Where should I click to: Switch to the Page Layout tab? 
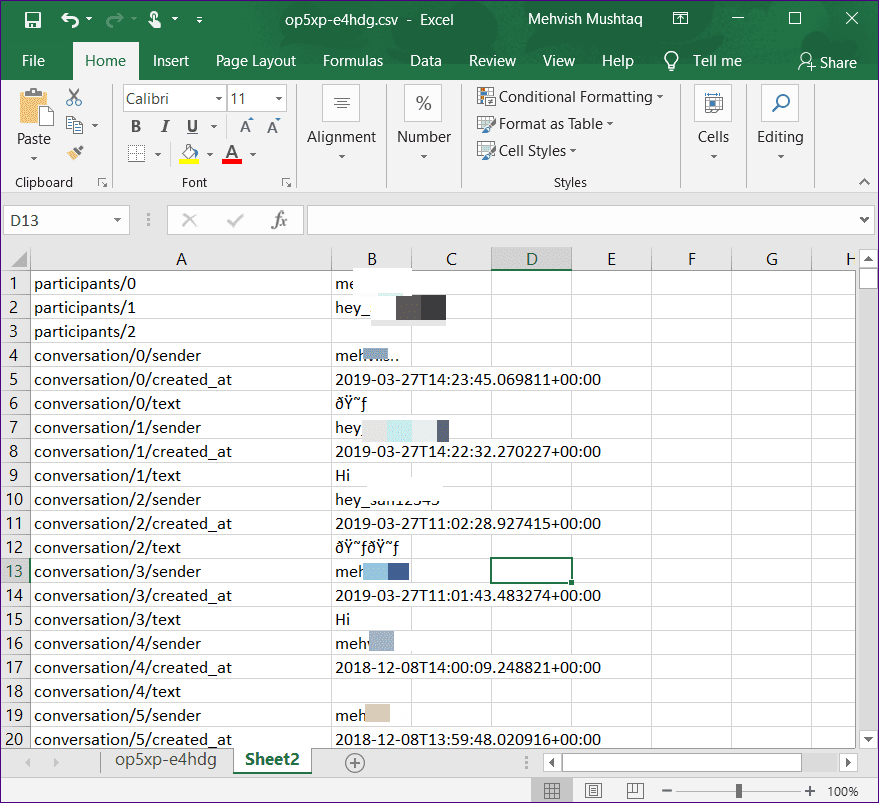[256, 61]
